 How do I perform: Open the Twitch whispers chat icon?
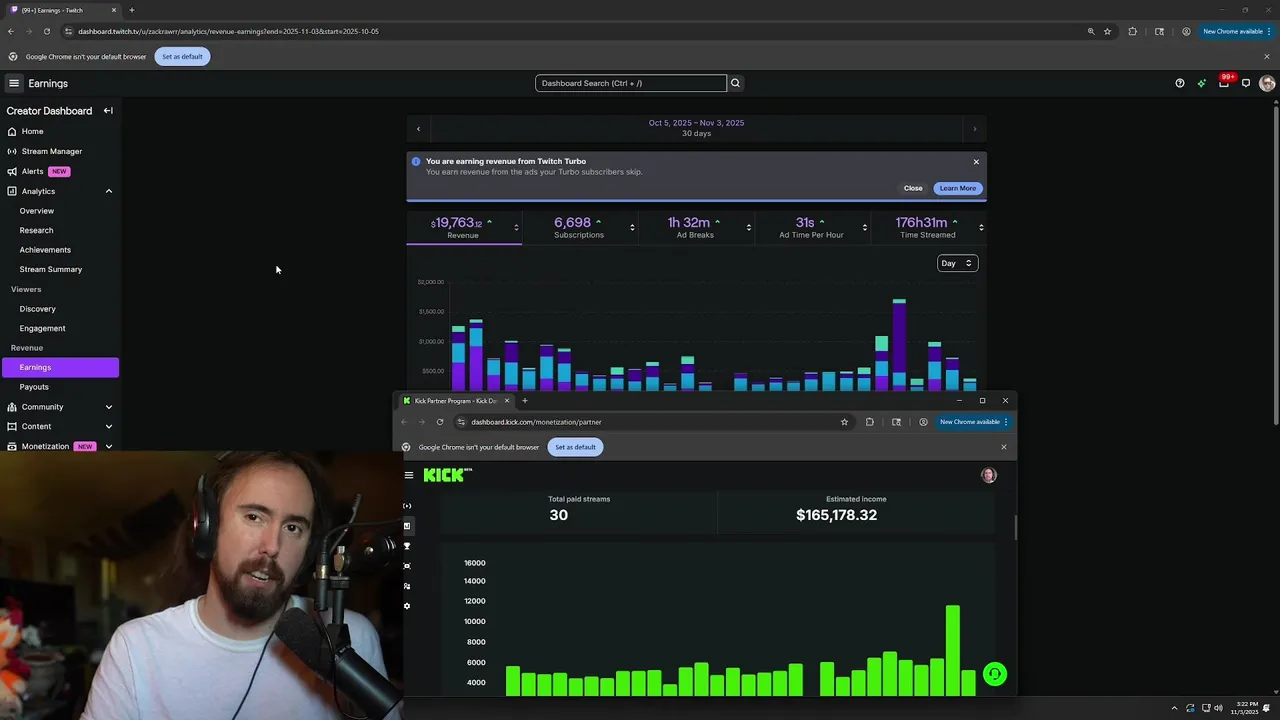[x=1246, y=84]
